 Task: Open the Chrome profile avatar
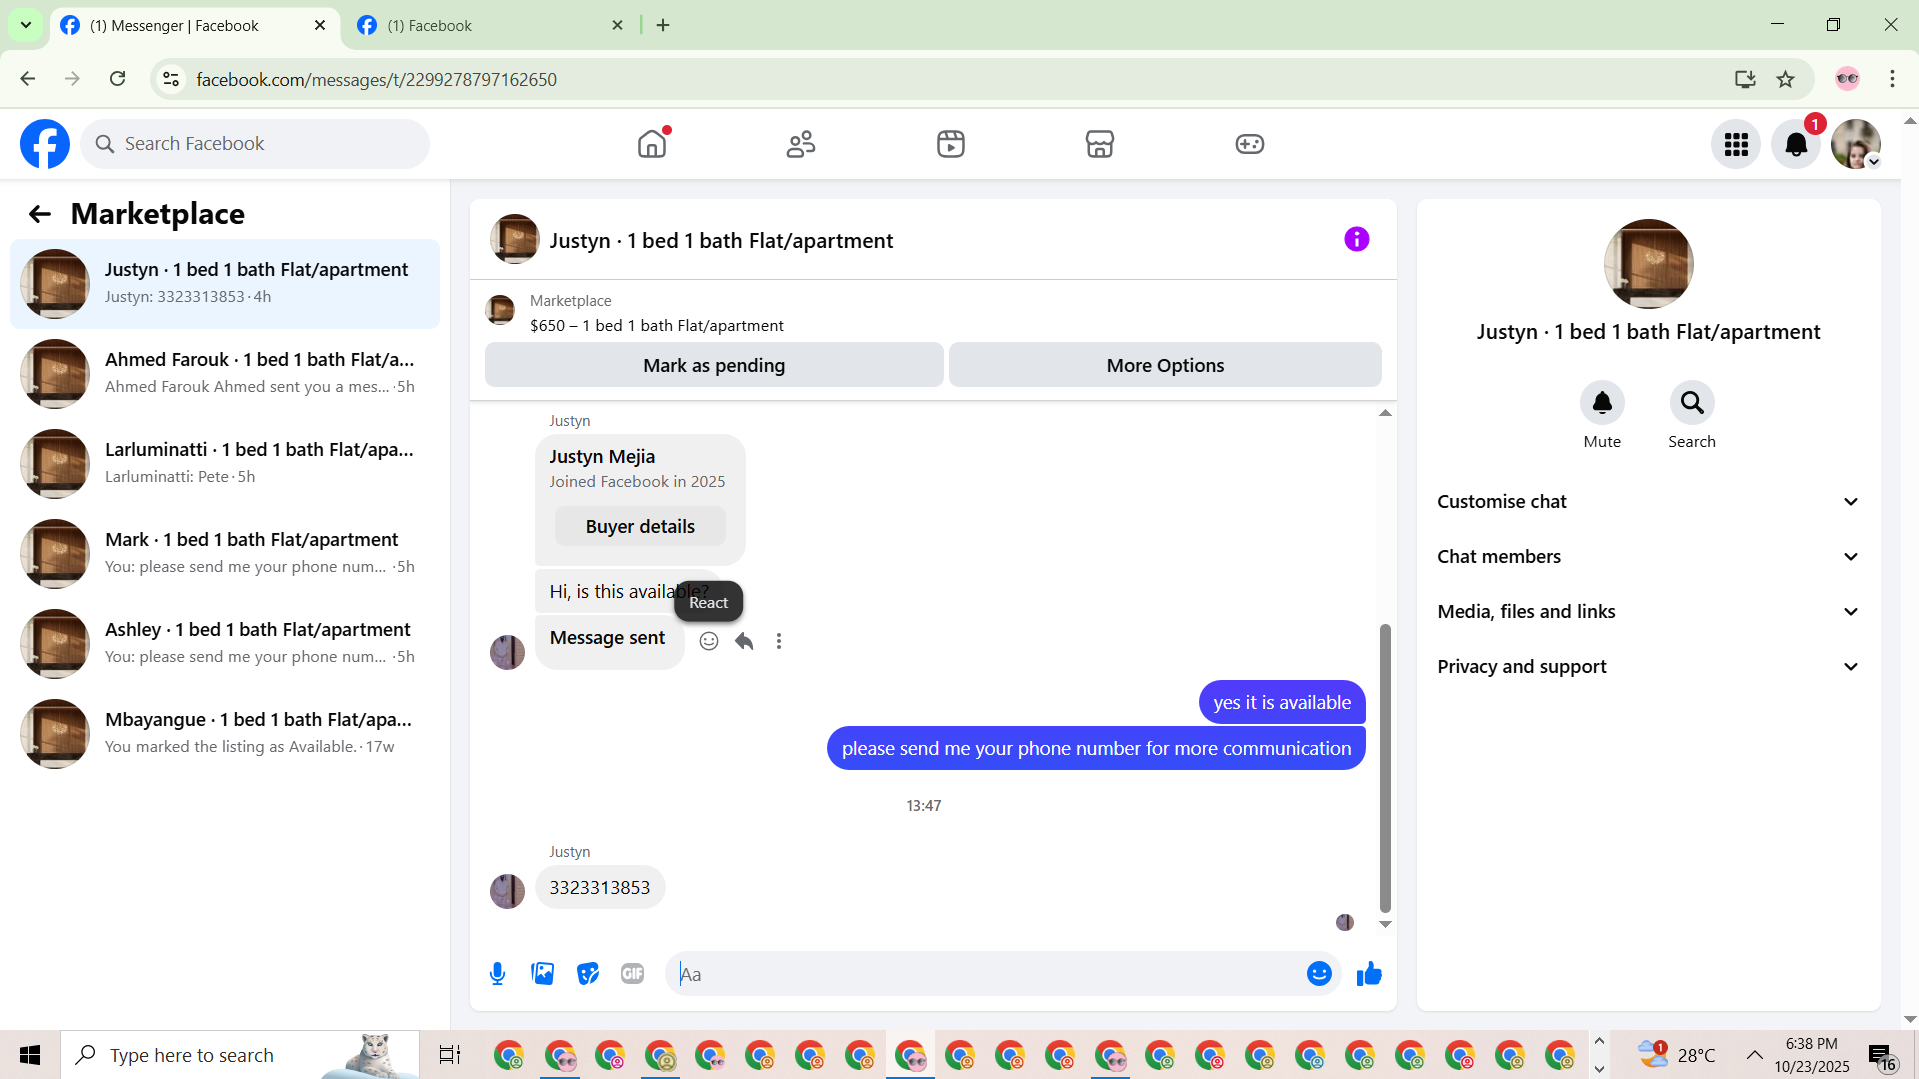pos(1847,79)
